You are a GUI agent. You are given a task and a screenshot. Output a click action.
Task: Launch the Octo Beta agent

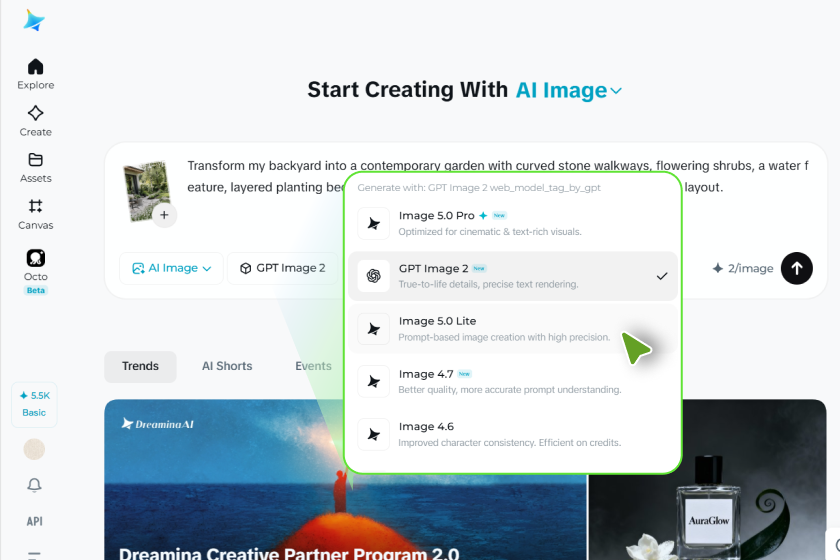click(x=35, y=272)
